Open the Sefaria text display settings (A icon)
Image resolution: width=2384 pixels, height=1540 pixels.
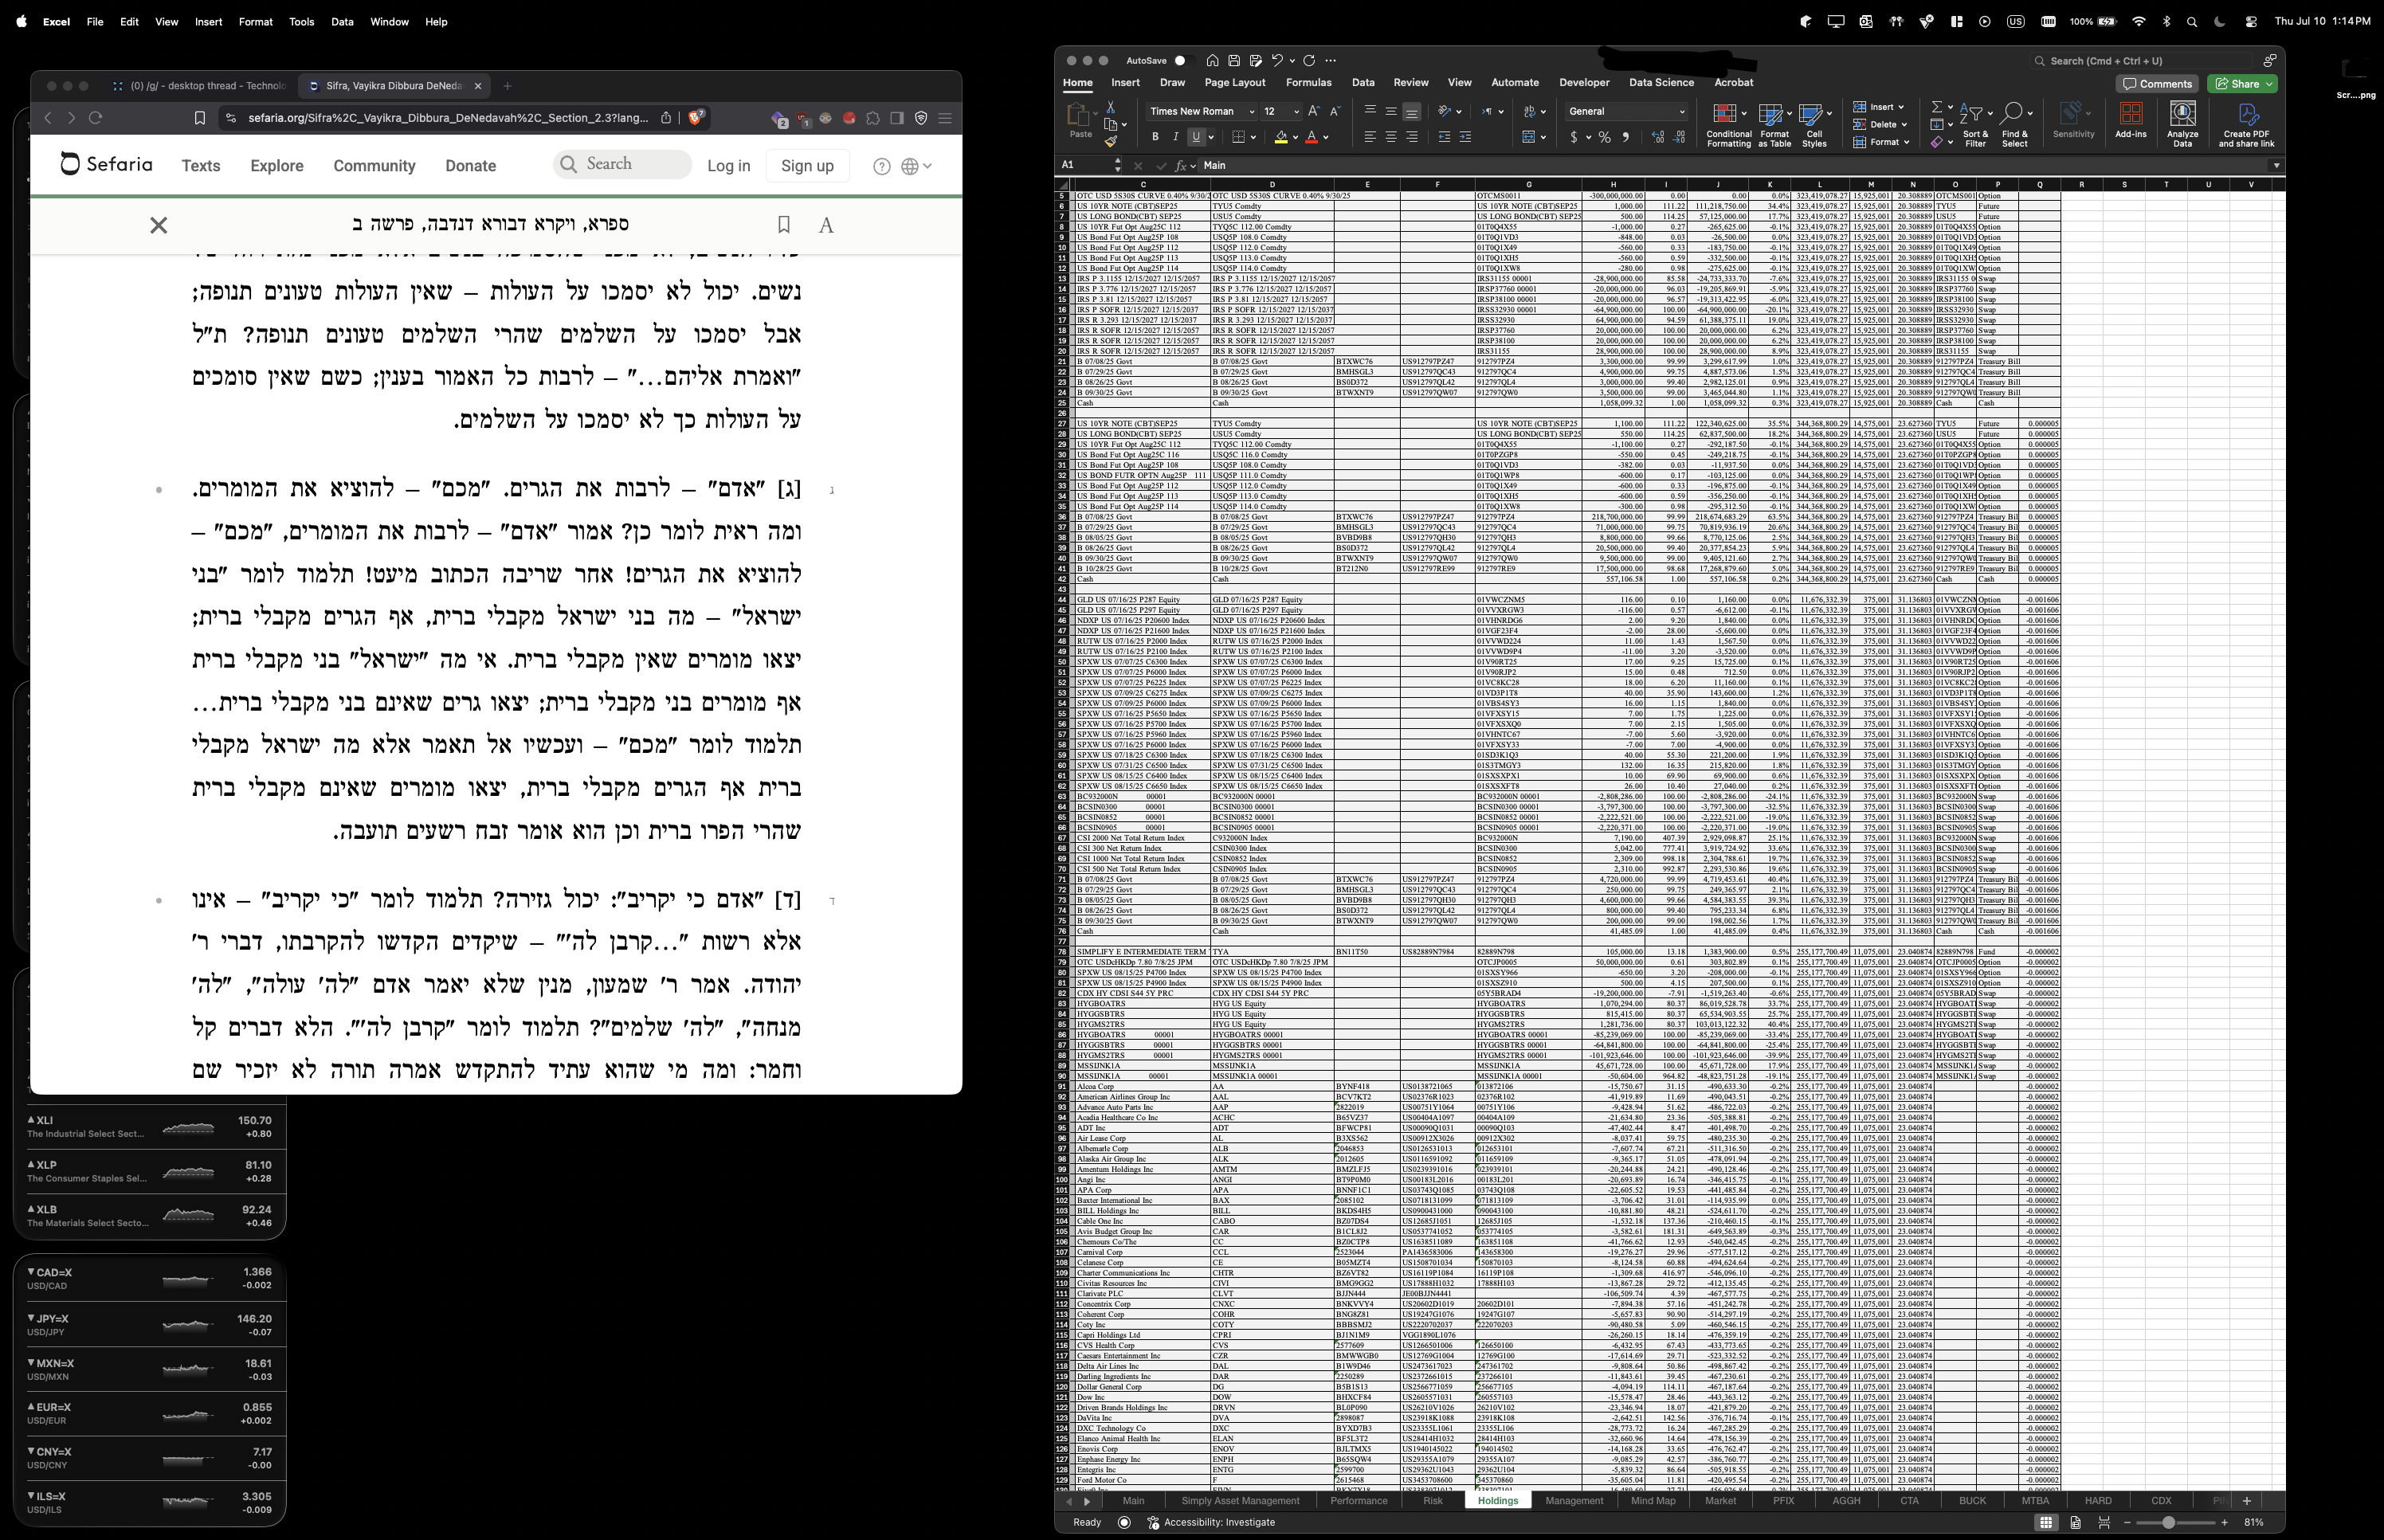(x=826, y=225)
